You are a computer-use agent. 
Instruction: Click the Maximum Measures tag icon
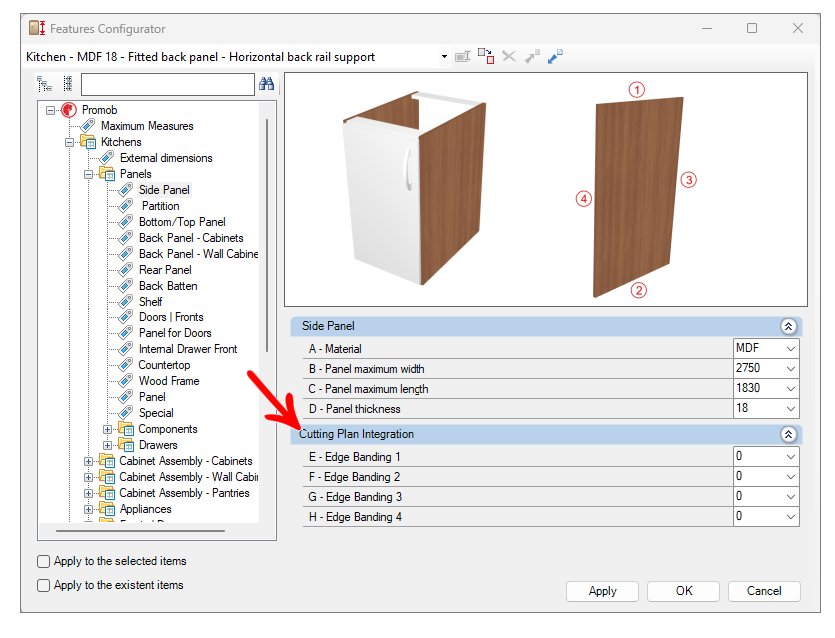(88, 126)
